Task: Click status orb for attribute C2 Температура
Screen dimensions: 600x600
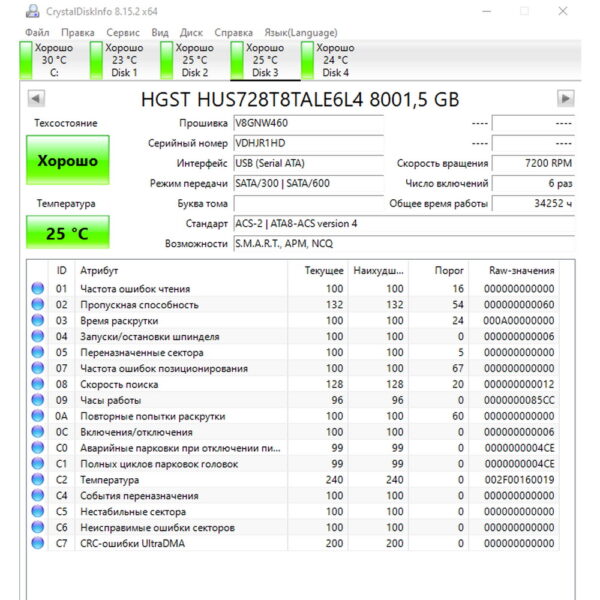Action: coord(38,479)
